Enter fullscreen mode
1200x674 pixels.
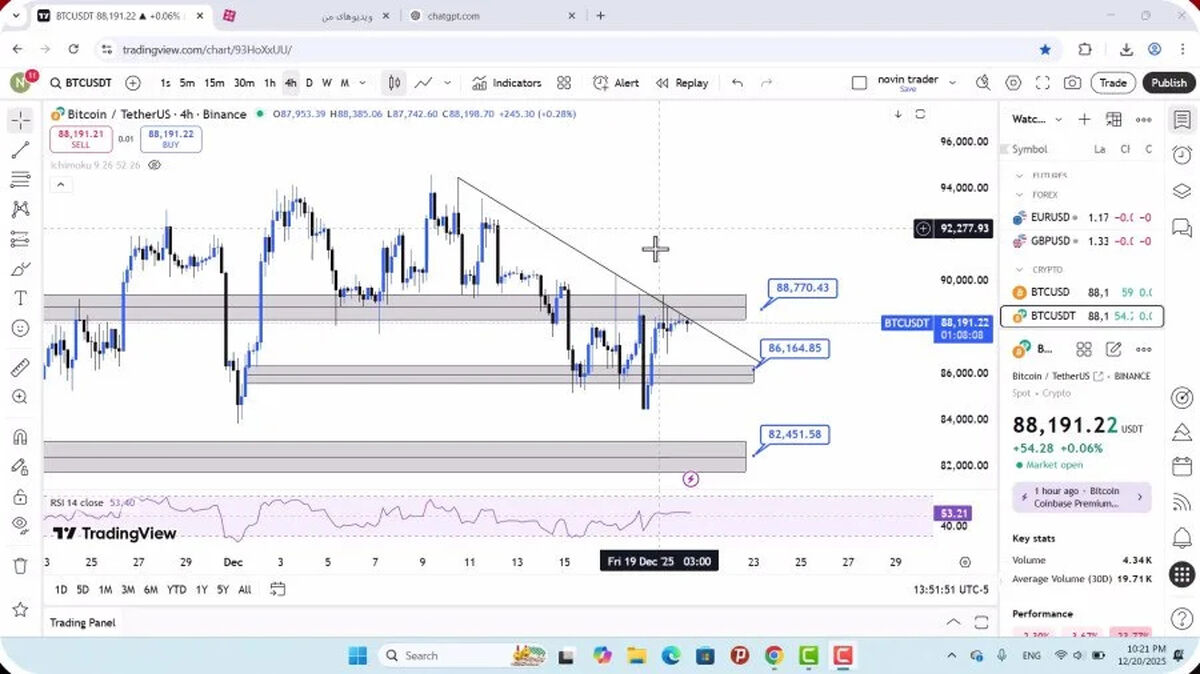[1043, 83]
